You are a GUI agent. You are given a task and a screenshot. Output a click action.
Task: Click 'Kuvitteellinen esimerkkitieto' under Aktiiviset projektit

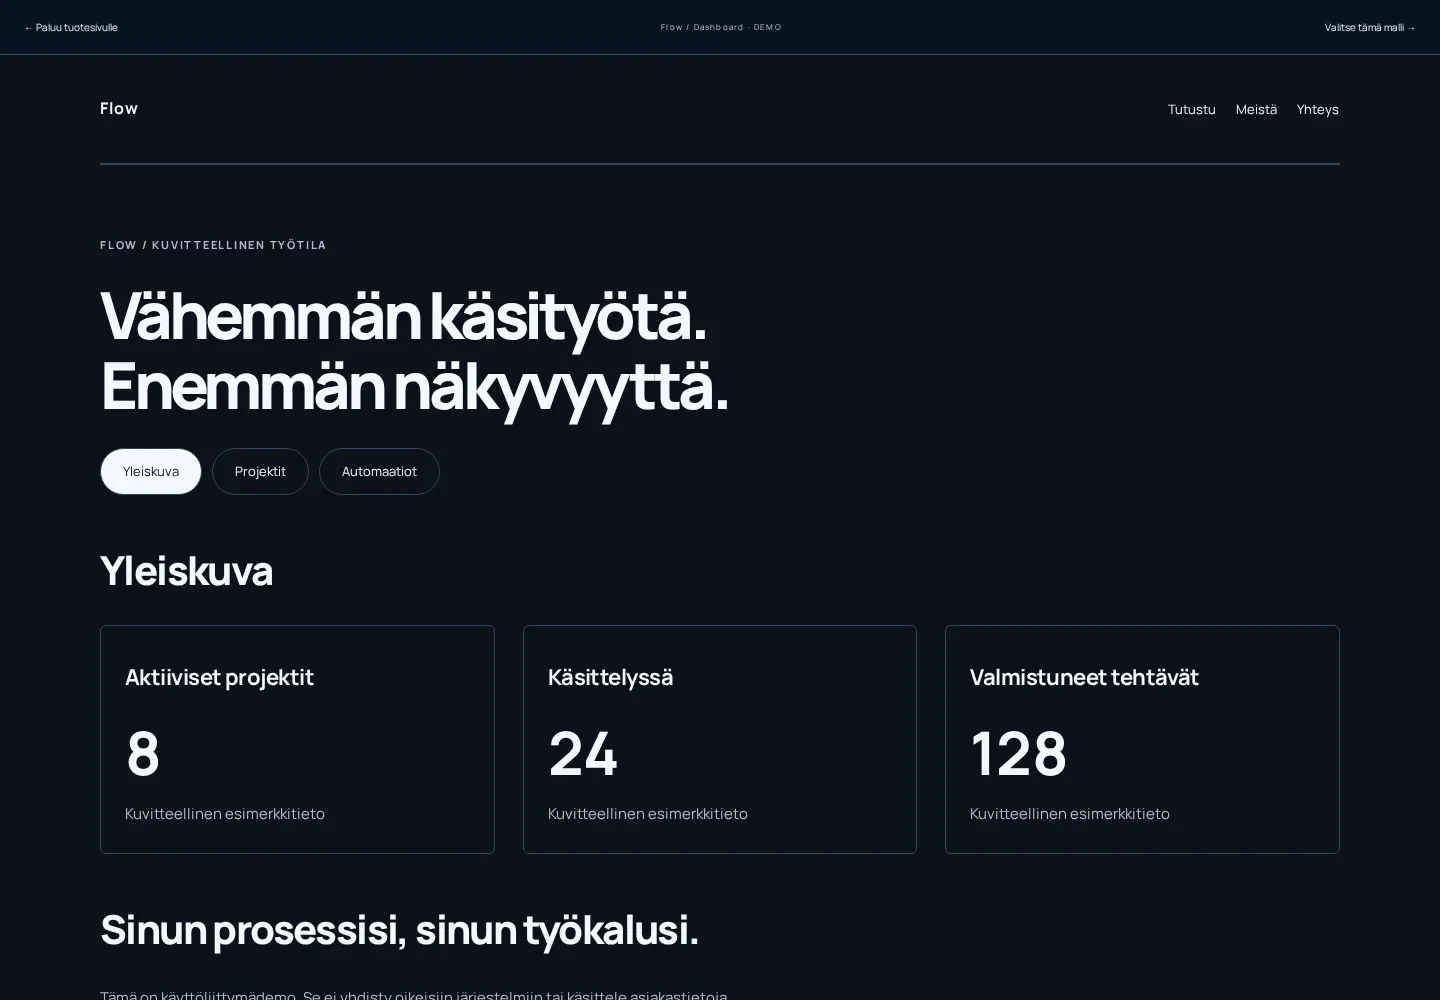(x=225, y=814)
